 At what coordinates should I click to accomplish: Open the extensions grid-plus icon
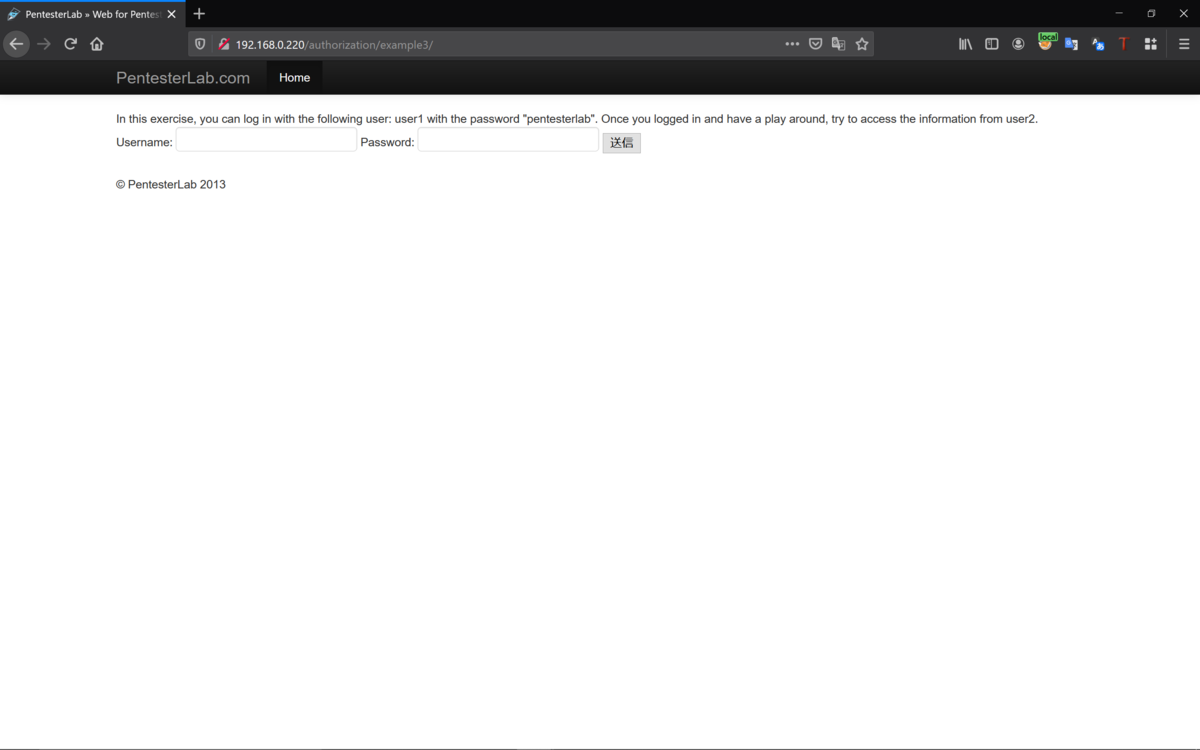[1151, 44]
